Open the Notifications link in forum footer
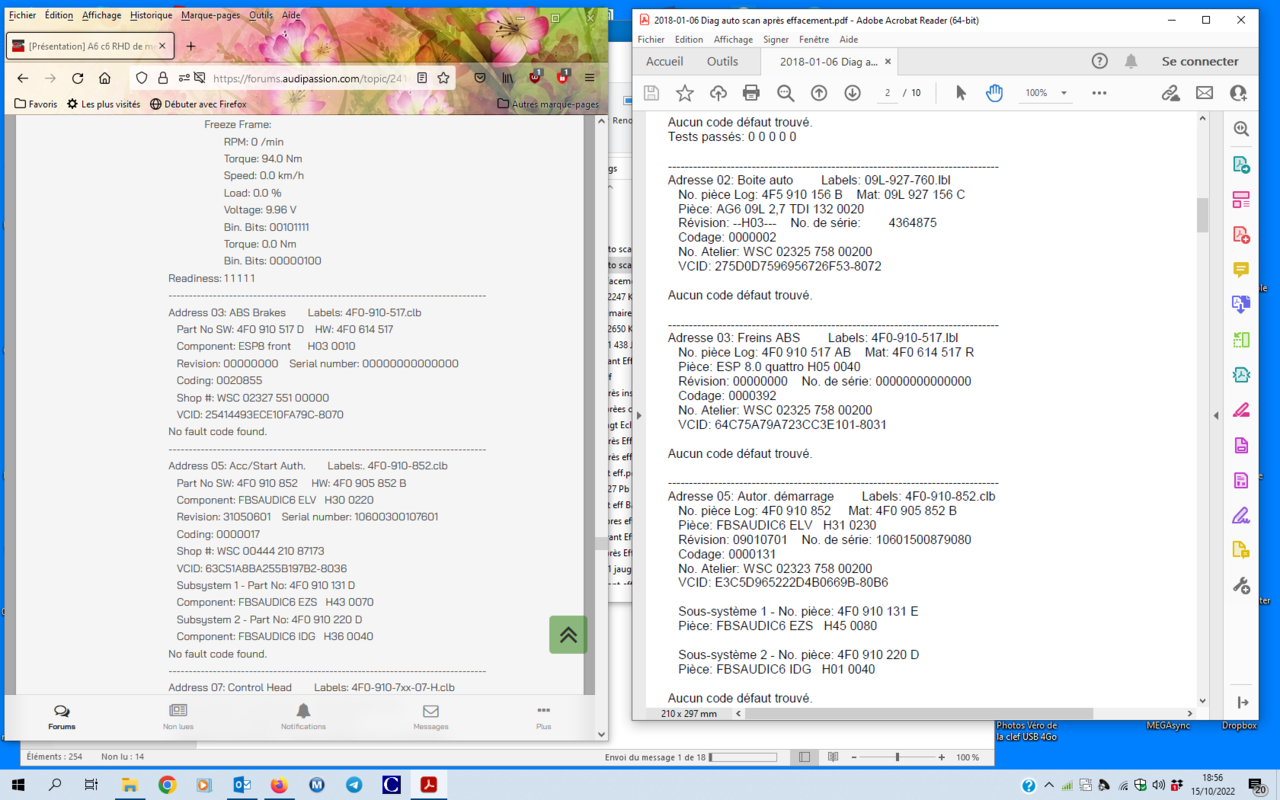Screen dimensions: 1280x800 pyautogui.click(x=303, y=716)
